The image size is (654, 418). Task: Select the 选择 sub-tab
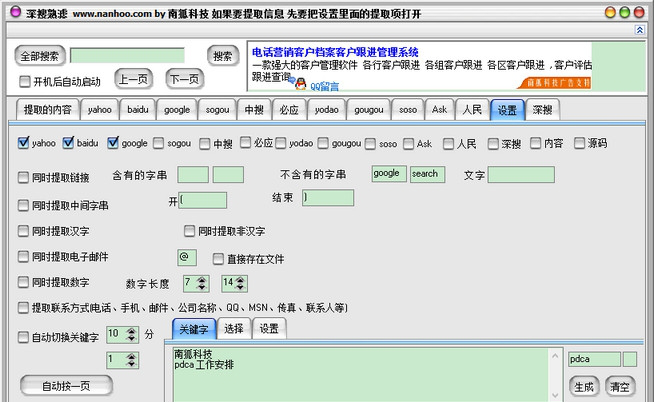234,328
